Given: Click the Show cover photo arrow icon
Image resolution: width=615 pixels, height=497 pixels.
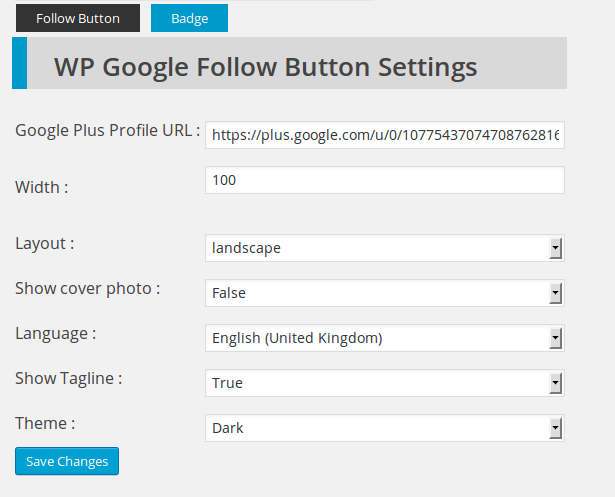Looking at the screenshot, I should click(555, 293).
